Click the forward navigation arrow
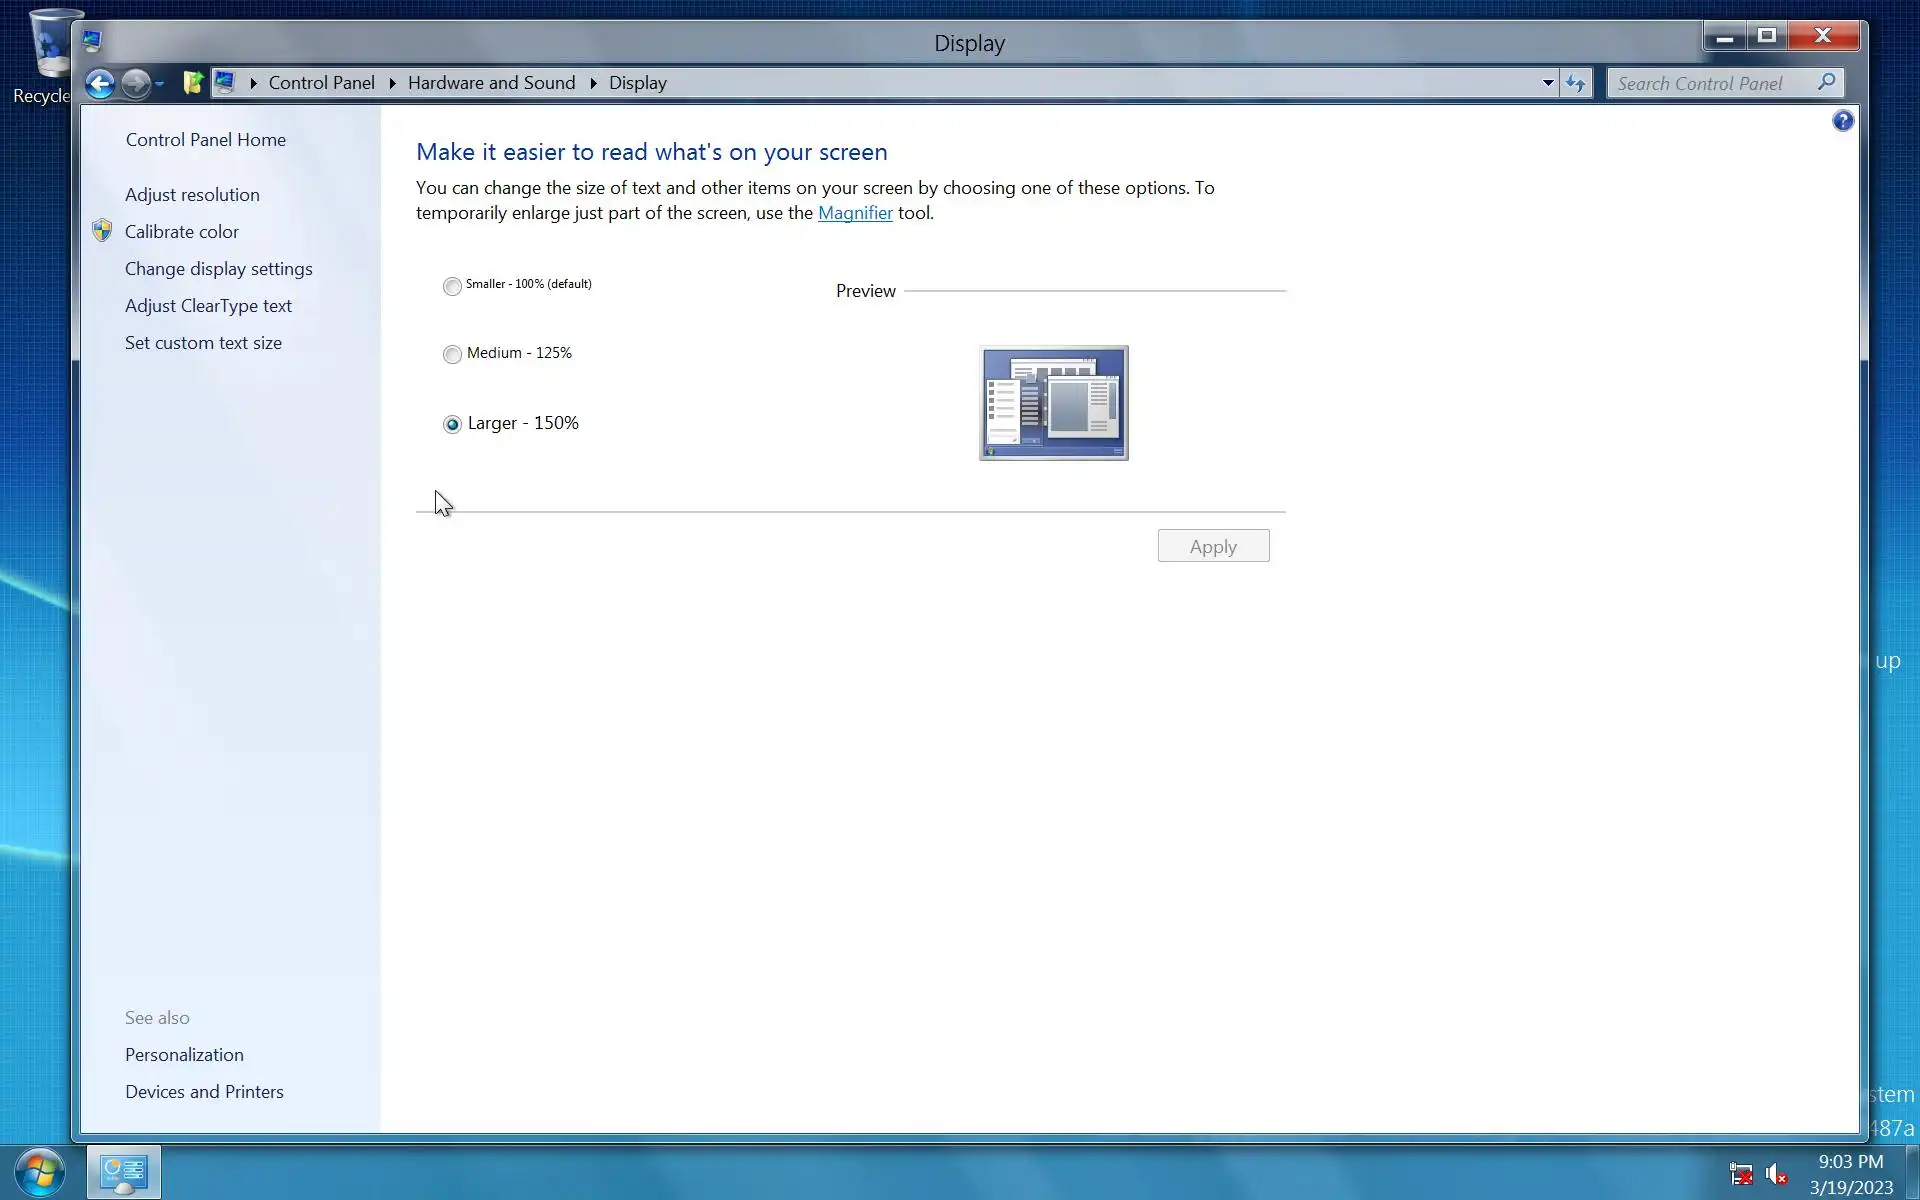1920x1200 pixels. [x=136, y=83]
